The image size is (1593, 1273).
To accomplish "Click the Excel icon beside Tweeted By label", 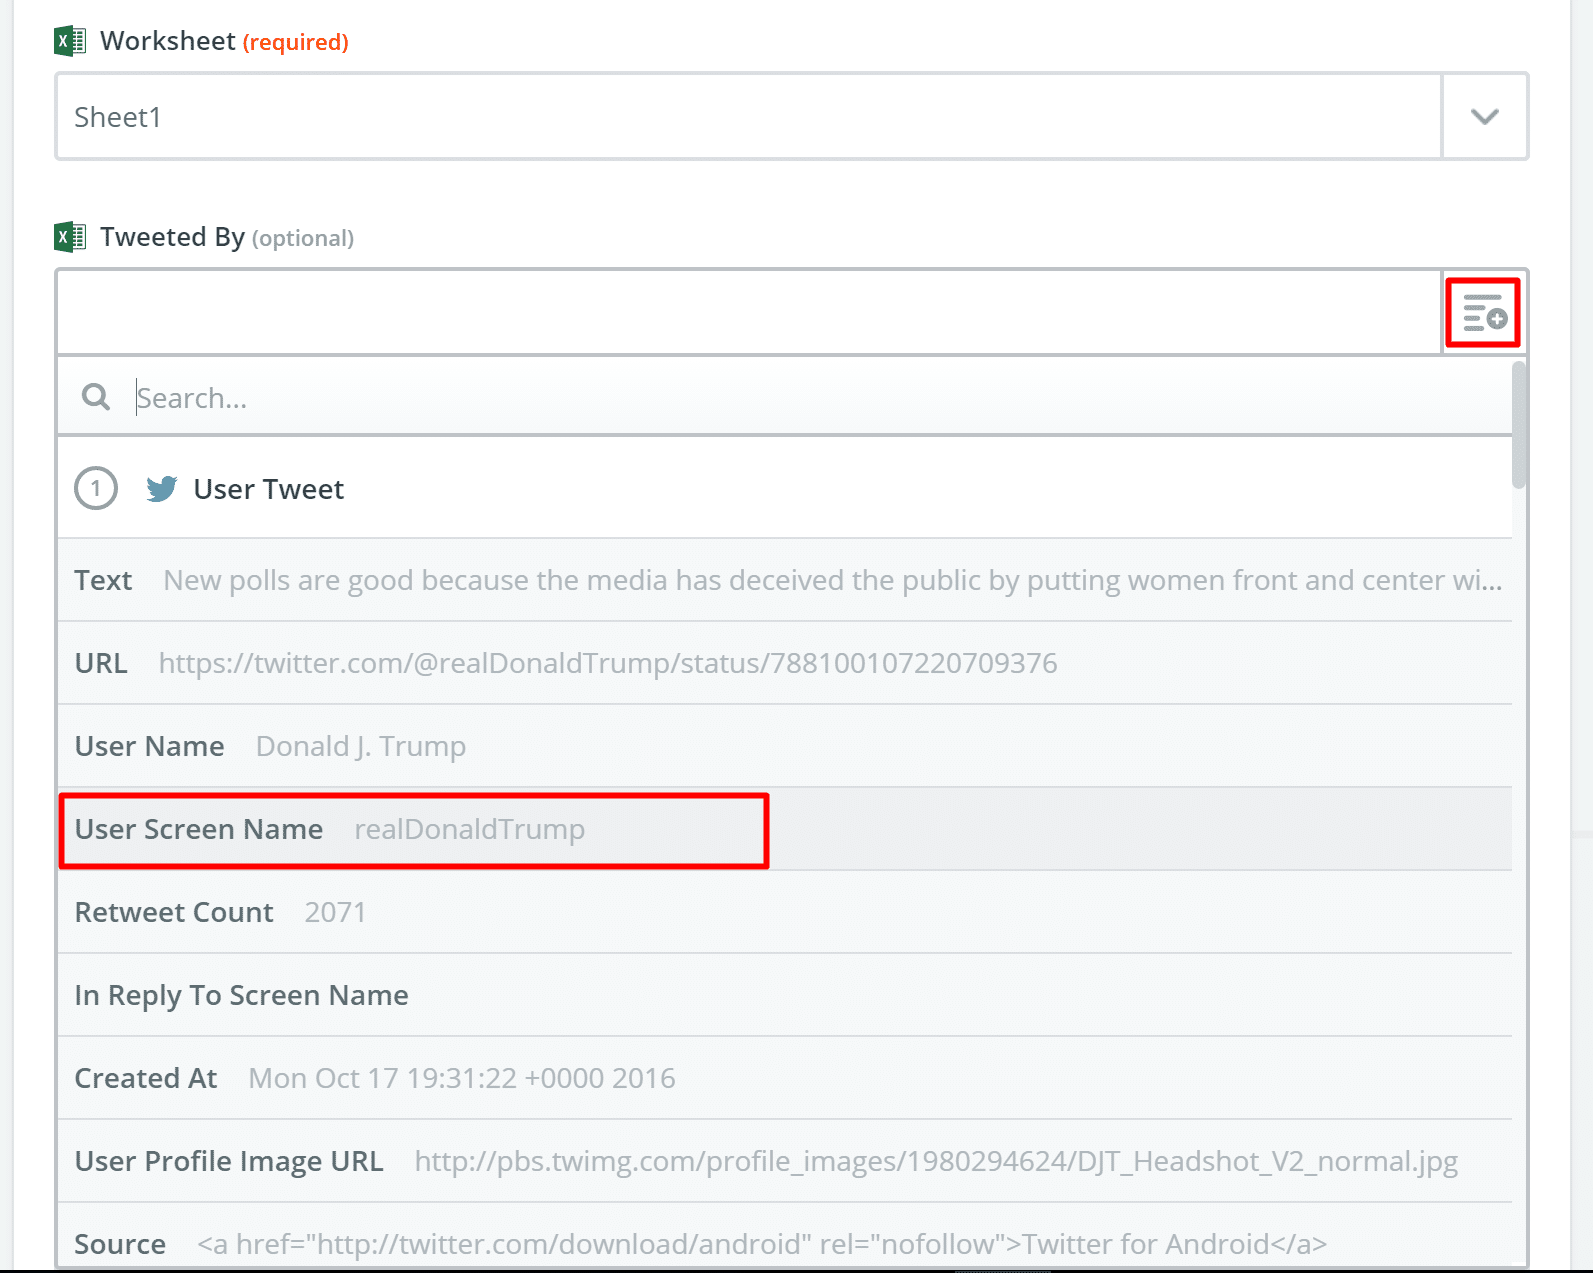I will point(70,237).
